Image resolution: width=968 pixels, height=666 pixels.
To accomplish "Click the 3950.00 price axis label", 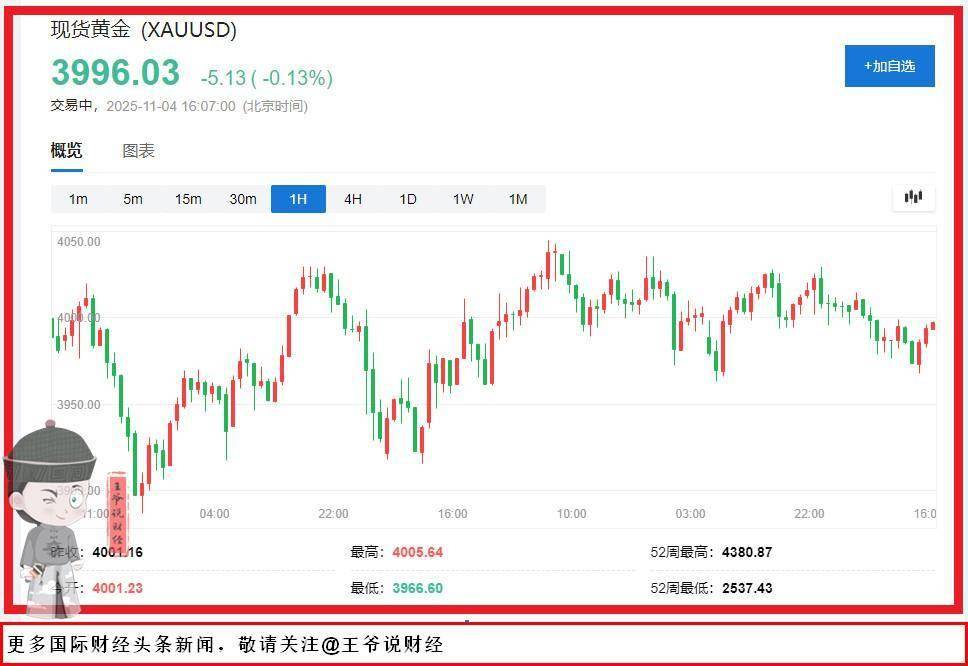I will coord(78,404).
